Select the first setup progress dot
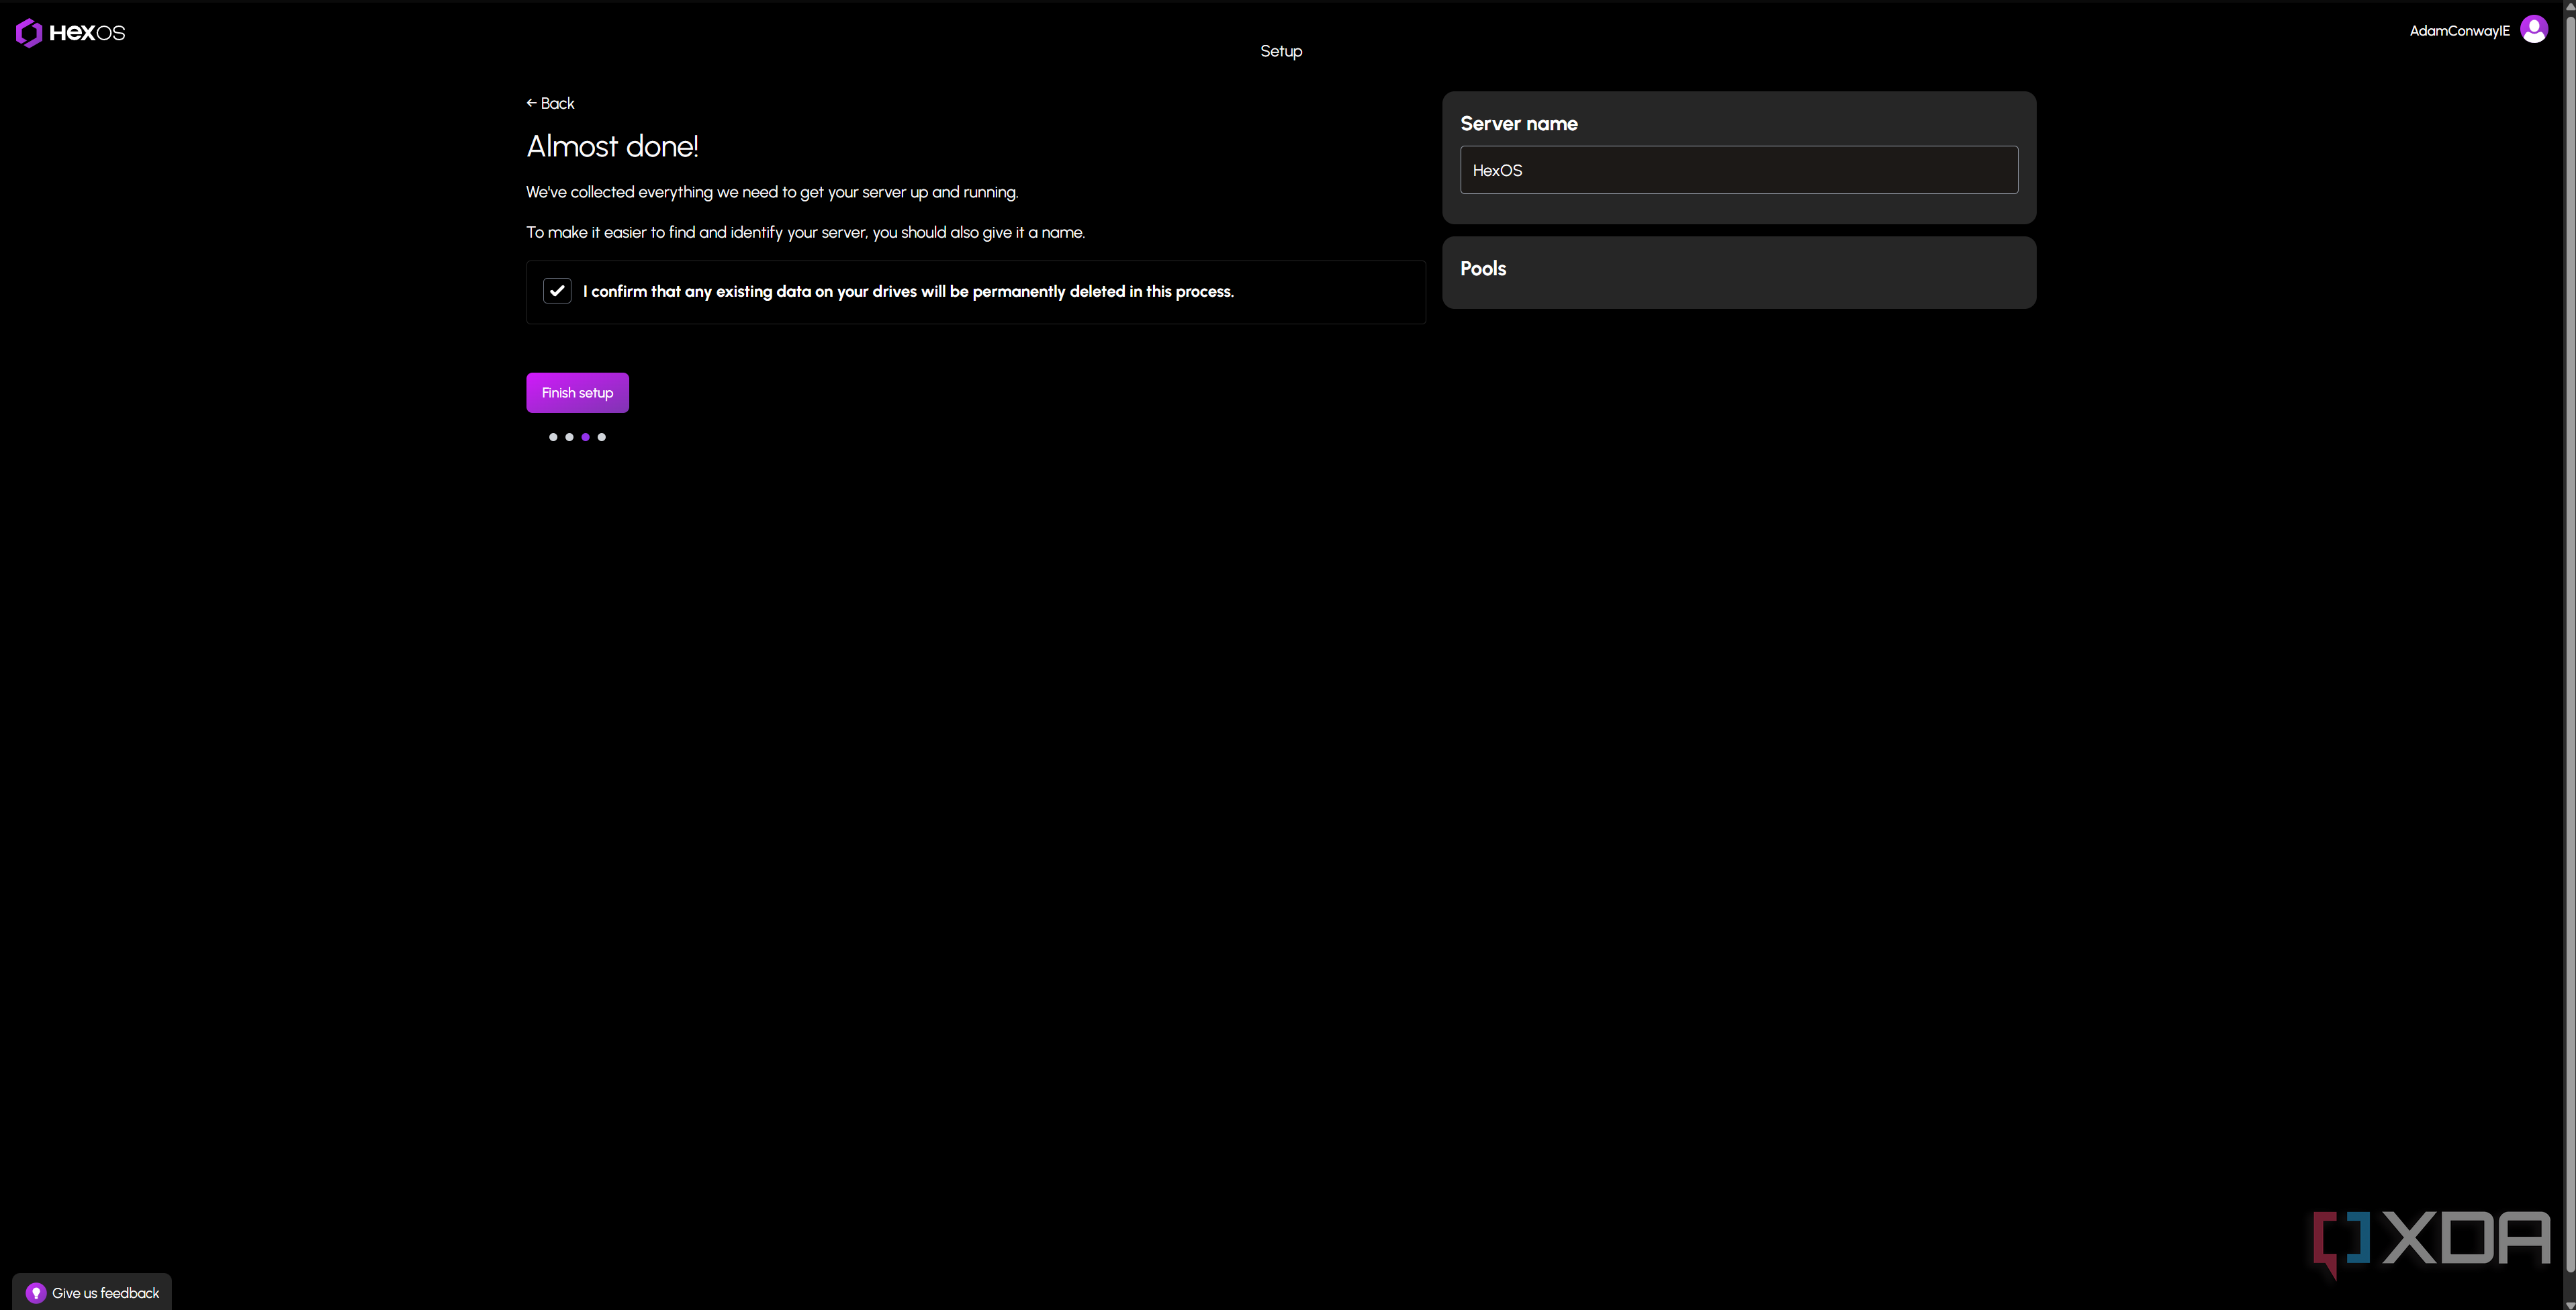The width and height of the screenshot is (2576, 1310). (x=553, y=437)
